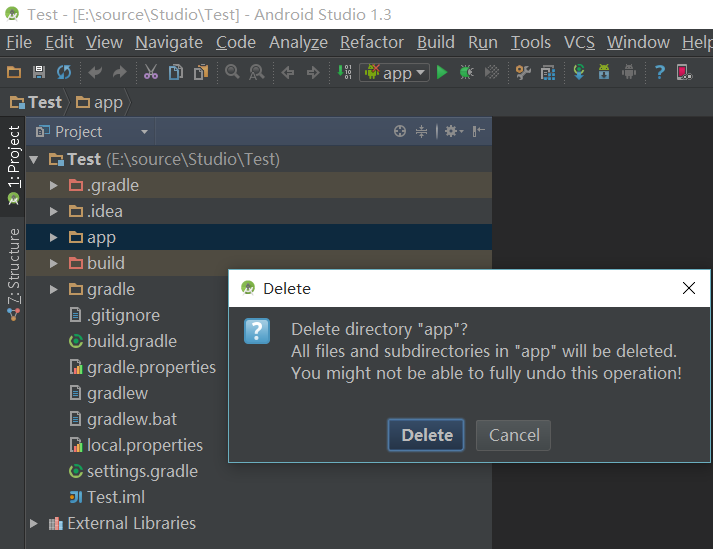The height and width of the screenshot is (549, 713).
Task: Open the Refactor menu
Action: click(x=372, y=42)
